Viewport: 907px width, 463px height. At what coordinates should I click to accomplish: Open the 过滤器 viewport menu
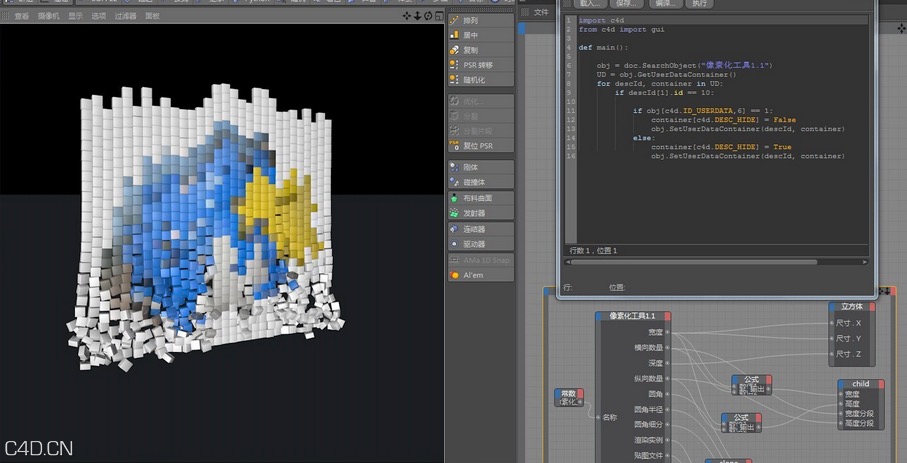126,16
